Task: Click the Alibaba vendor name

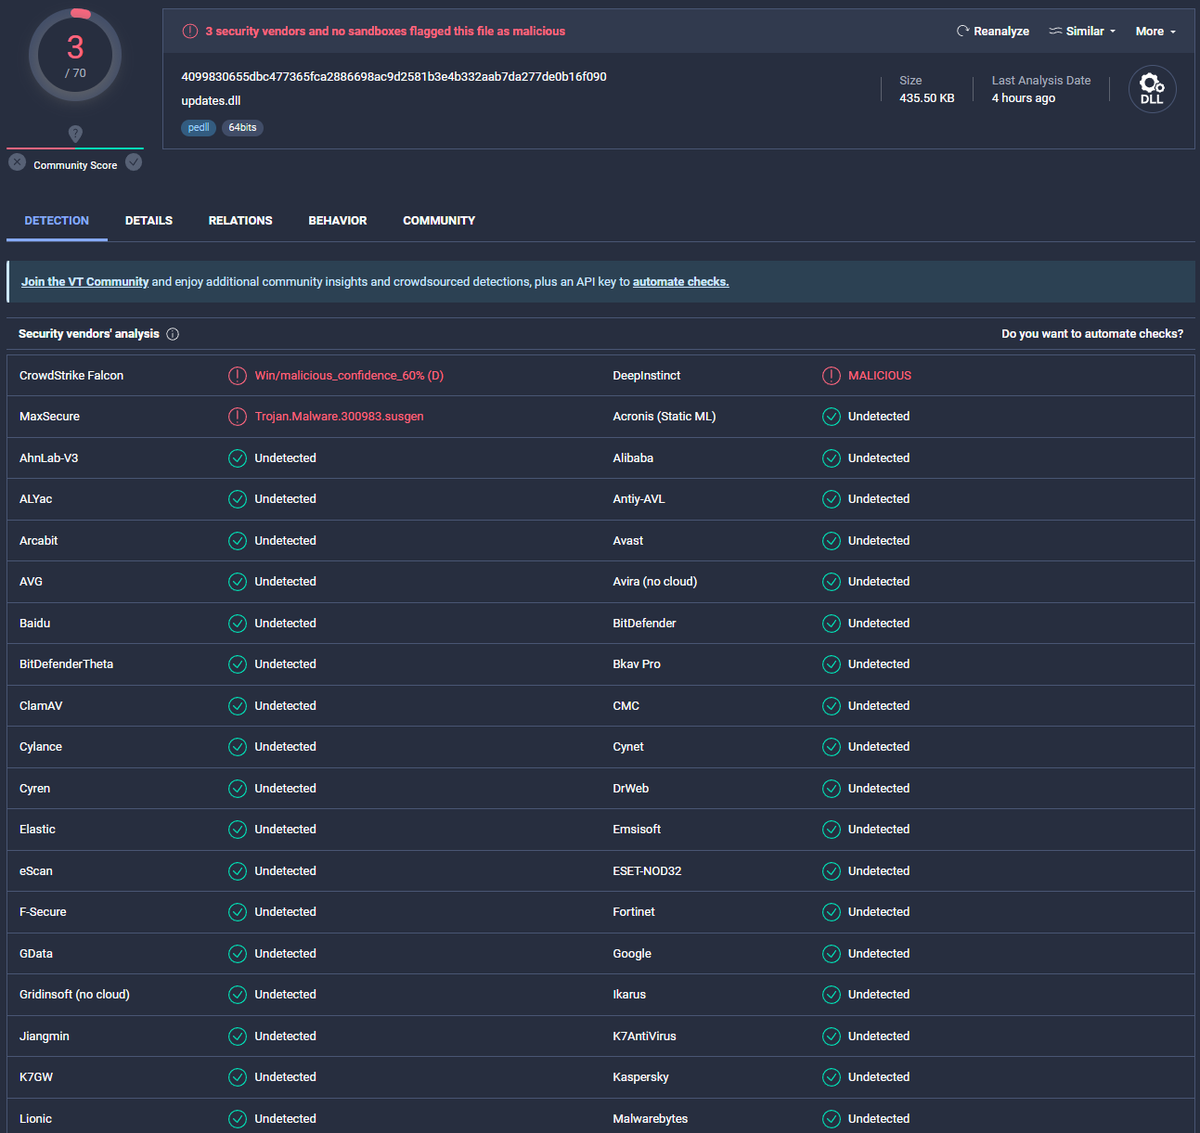Action: tap(633, 458)
